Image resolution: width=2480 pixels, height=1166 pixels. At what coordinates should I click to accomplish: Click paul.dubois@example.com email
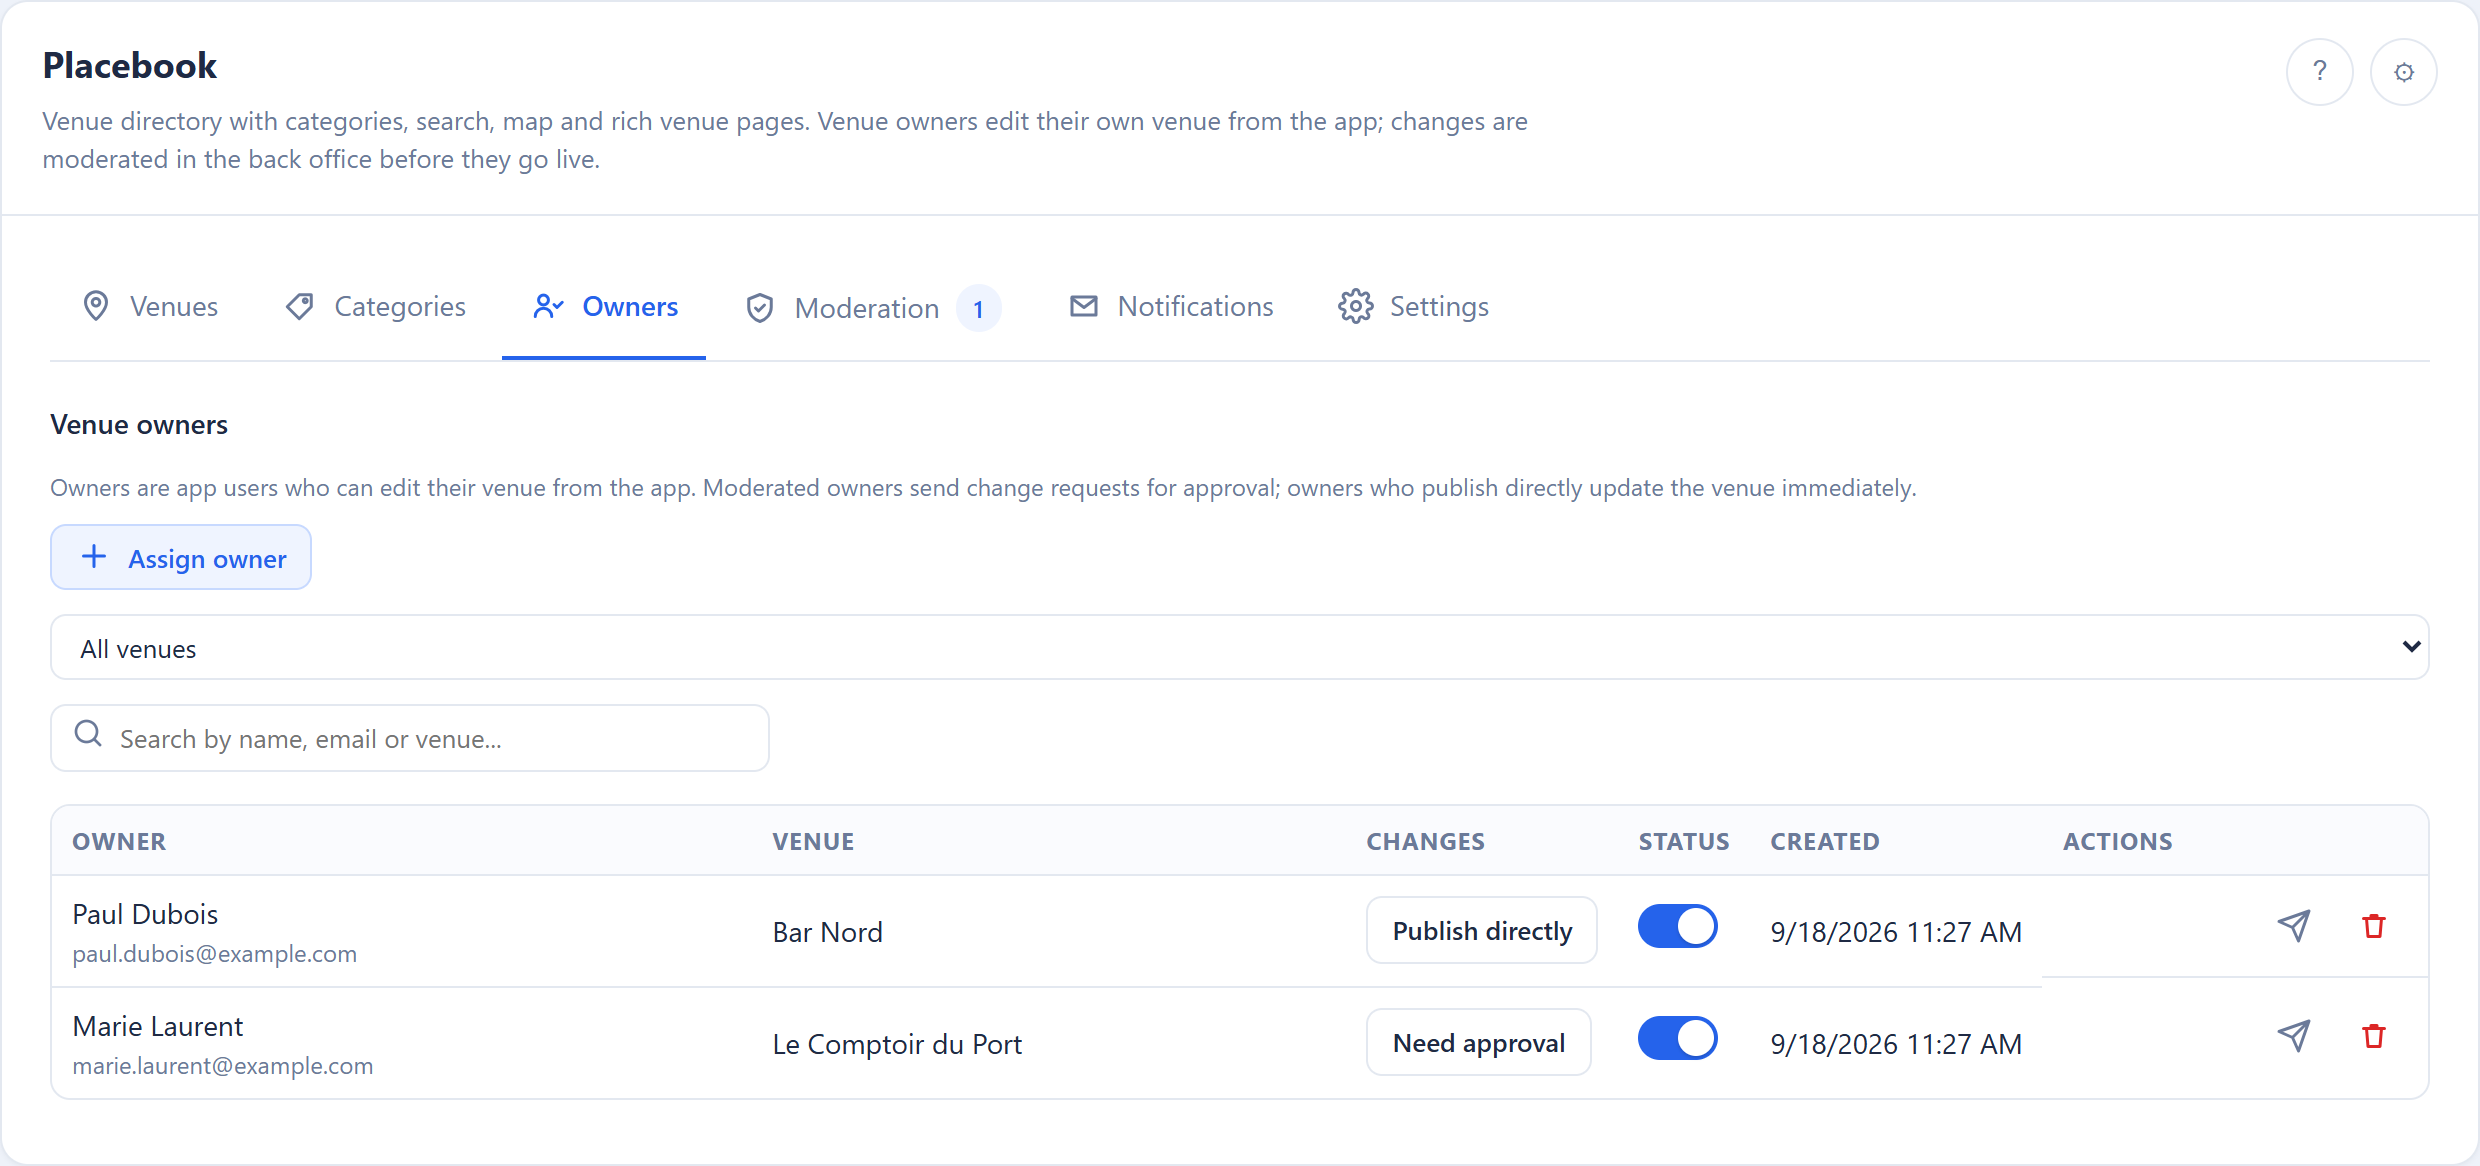coord(215,954)
